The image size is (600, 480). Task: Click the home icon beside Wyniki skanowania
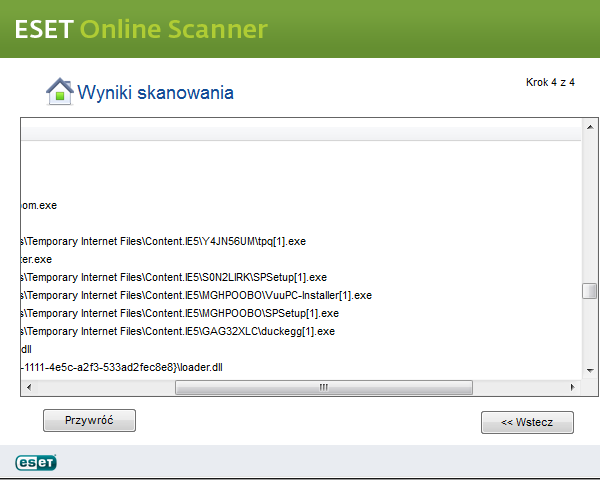coord(59,91)
